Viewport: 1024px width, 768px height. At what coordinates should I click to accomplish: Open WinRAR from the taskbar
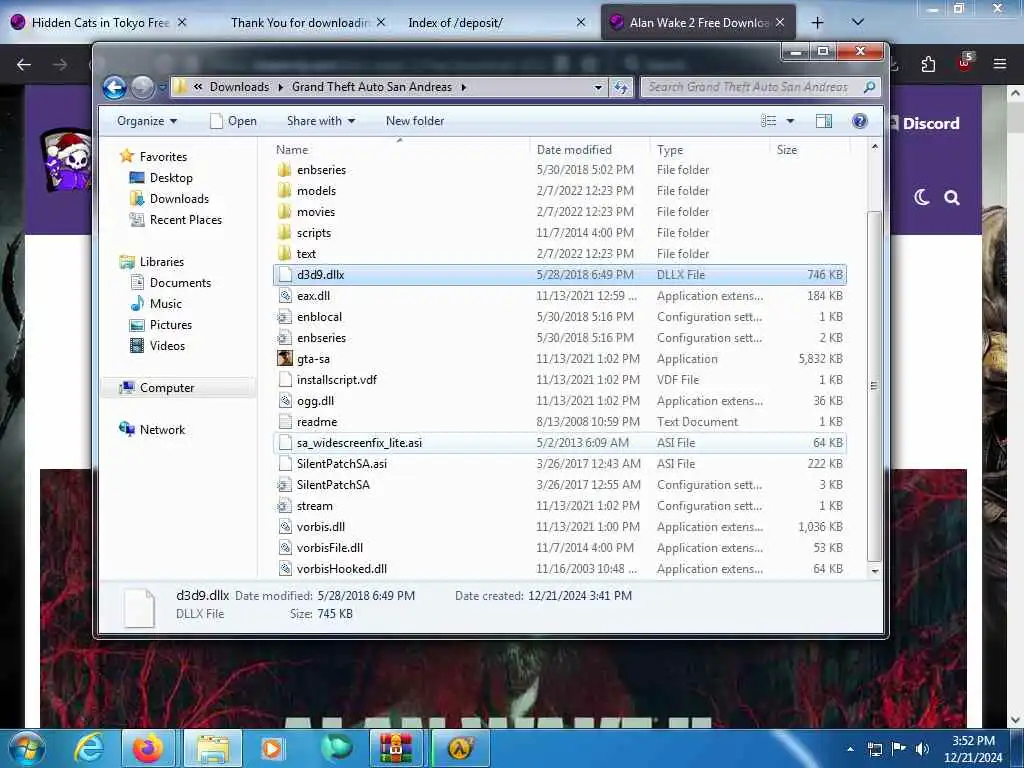click(x=396, y=748)
